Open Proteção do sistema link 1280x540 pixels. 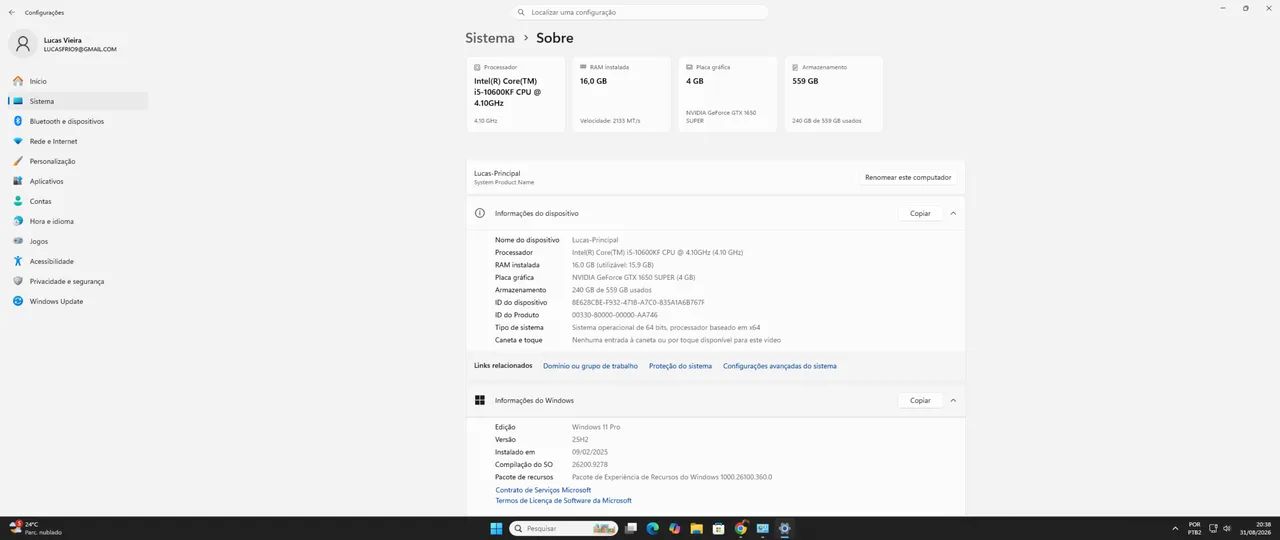(x=680, y=366)
